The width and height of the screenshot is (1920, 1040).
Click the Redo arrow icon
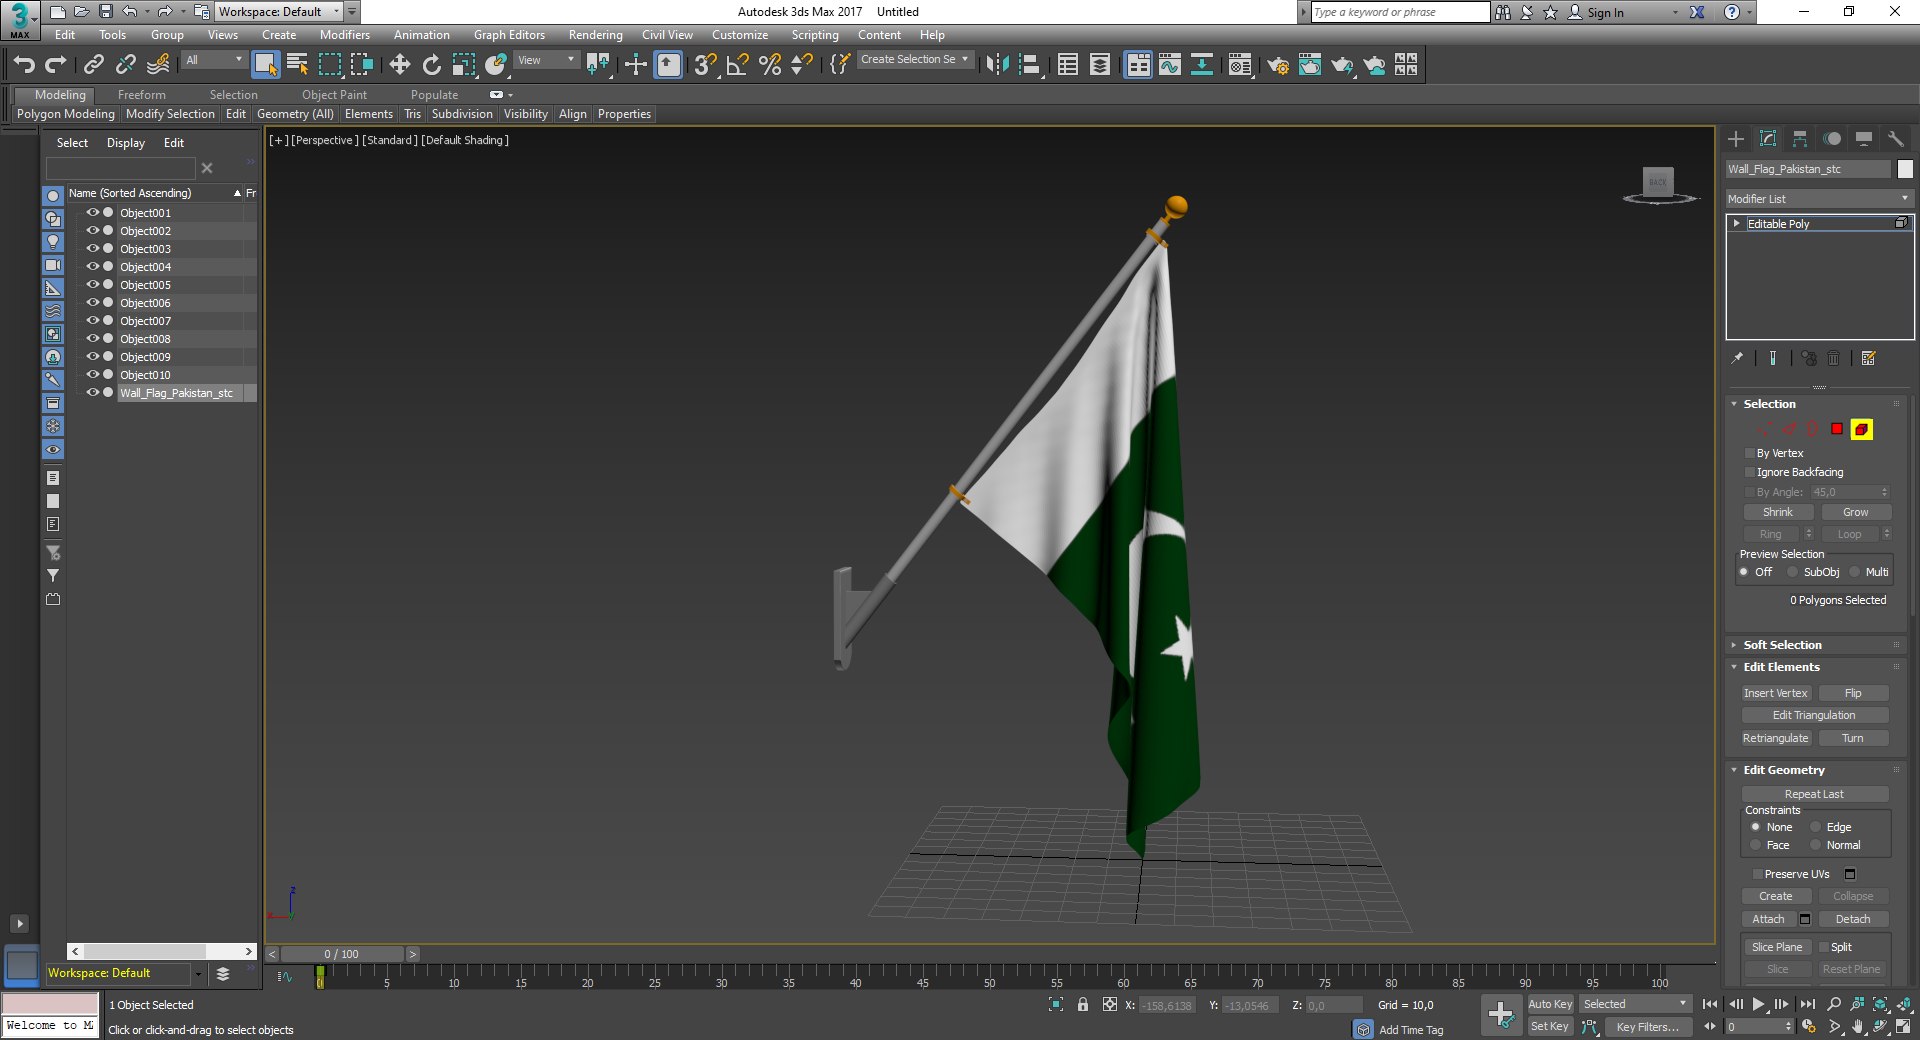[56, 65]
